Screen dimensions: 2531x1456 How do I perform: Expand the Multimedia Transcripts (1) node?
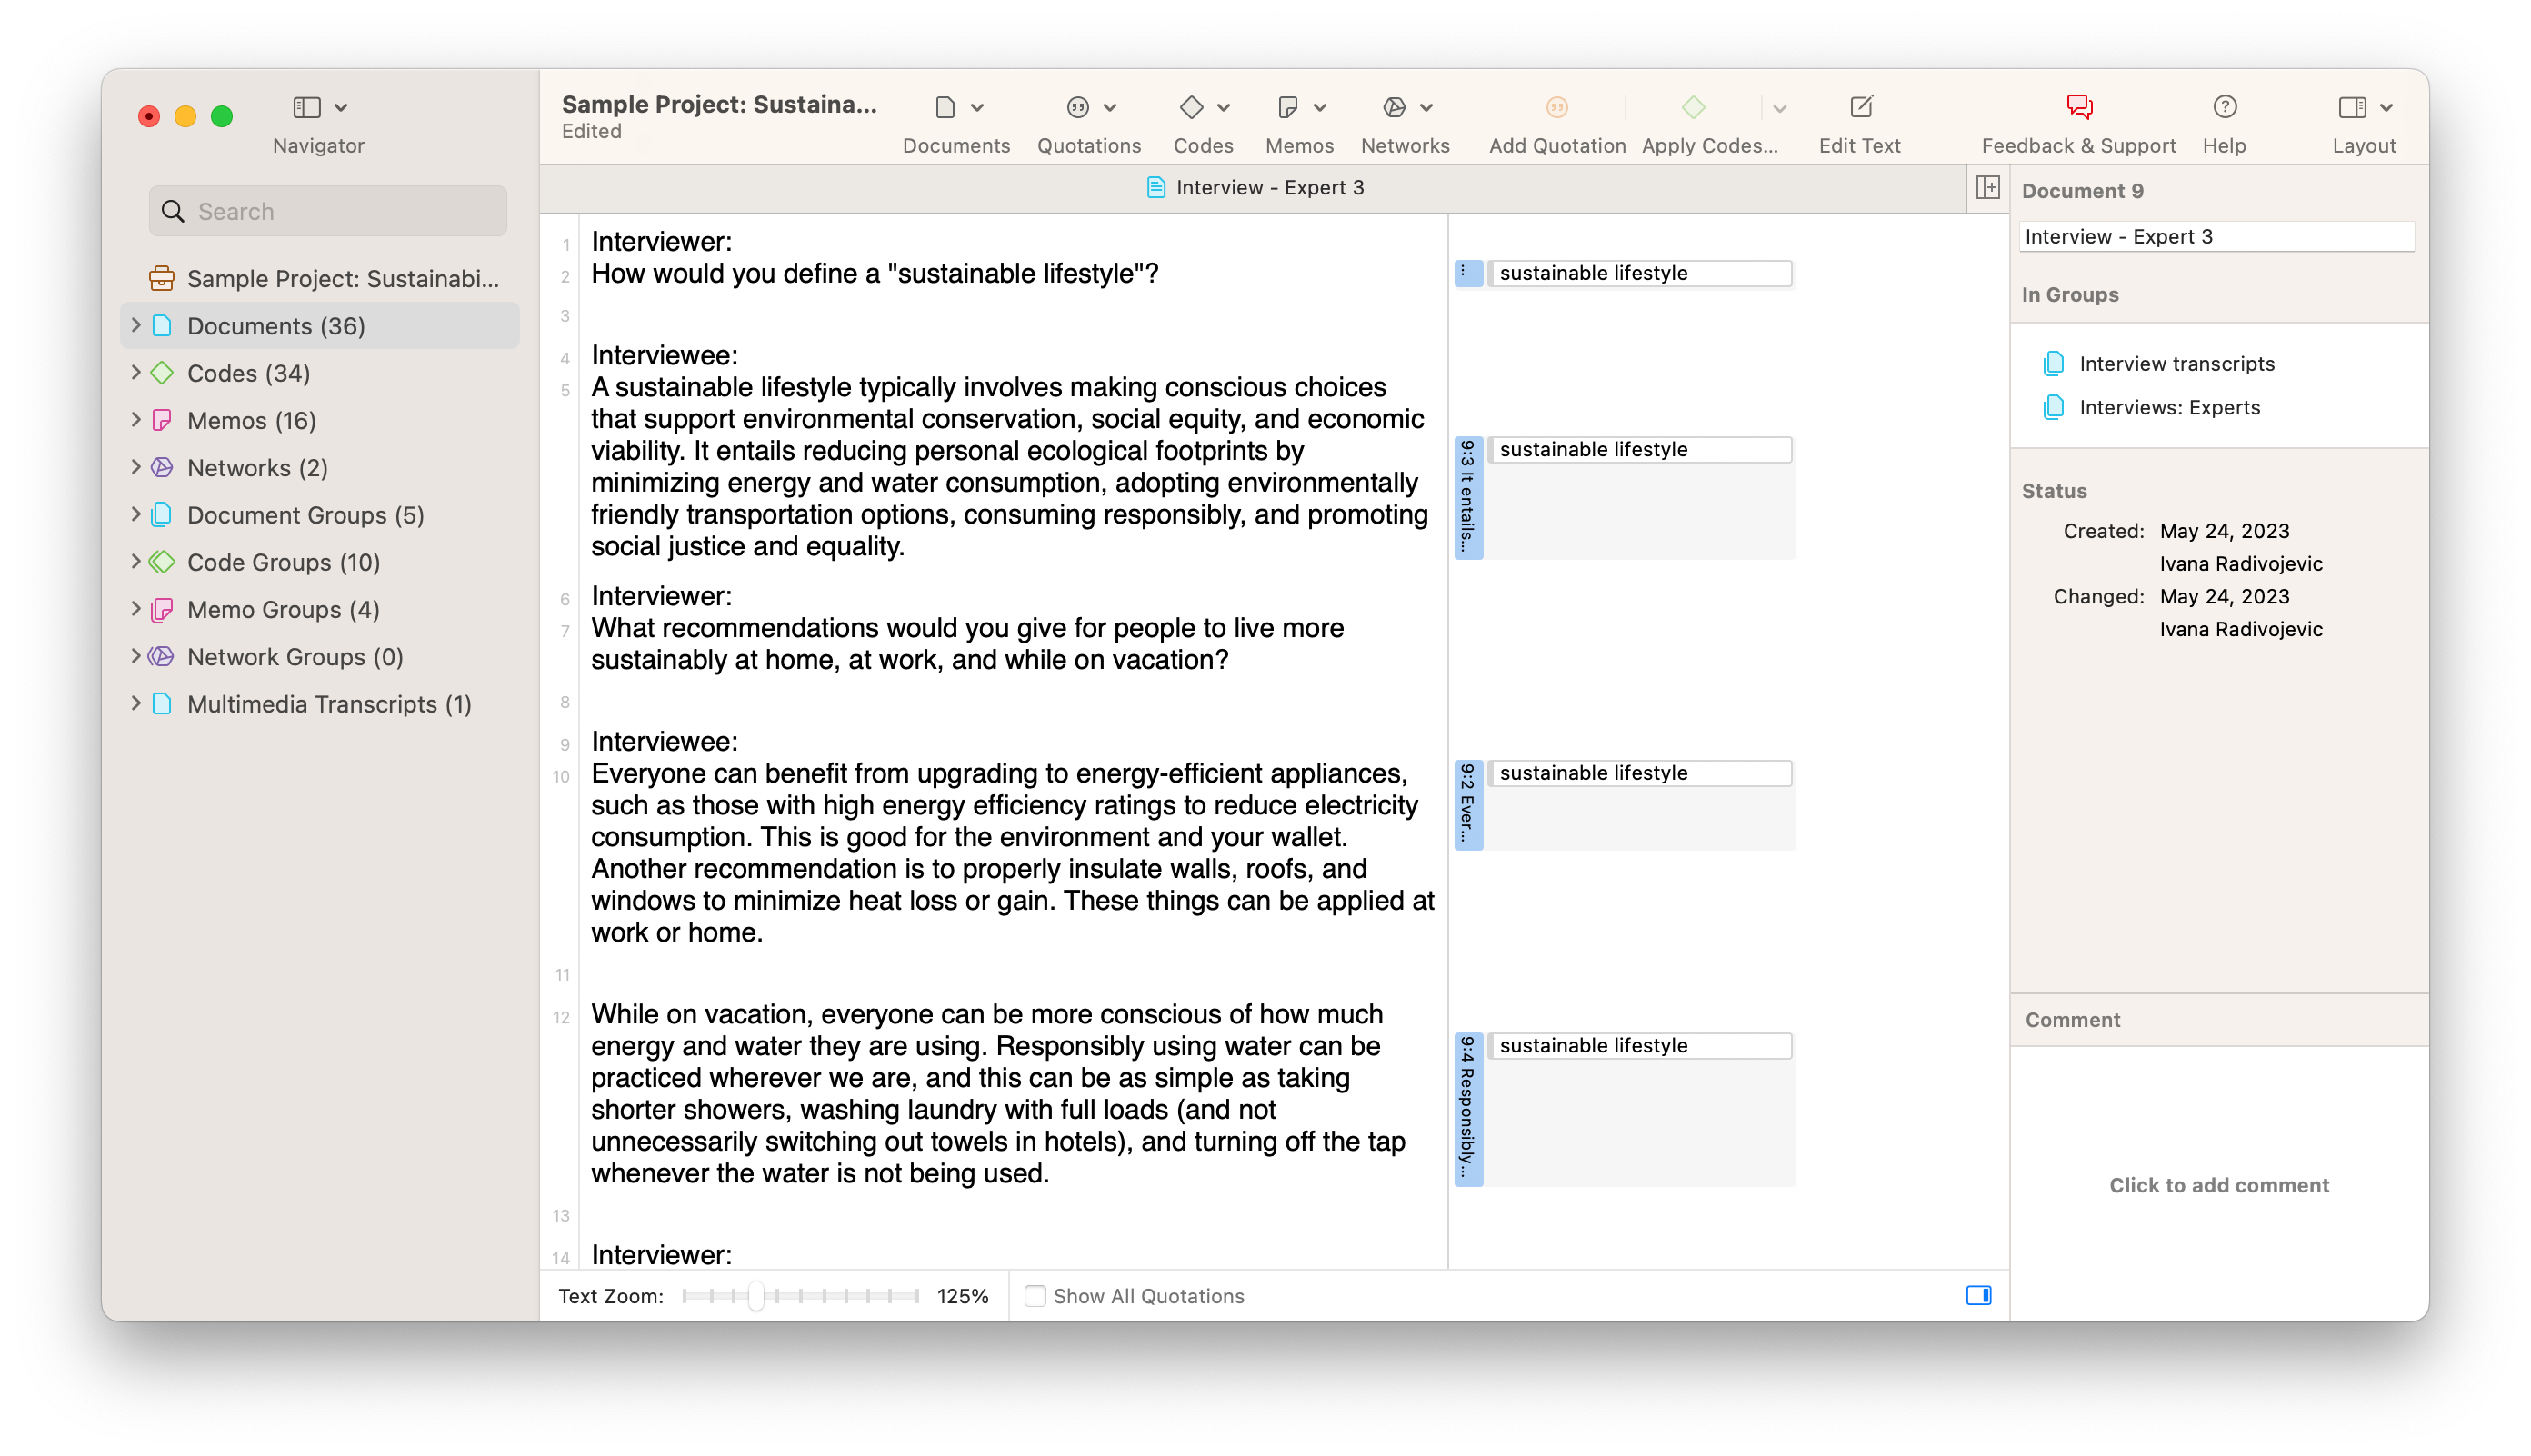136,703
